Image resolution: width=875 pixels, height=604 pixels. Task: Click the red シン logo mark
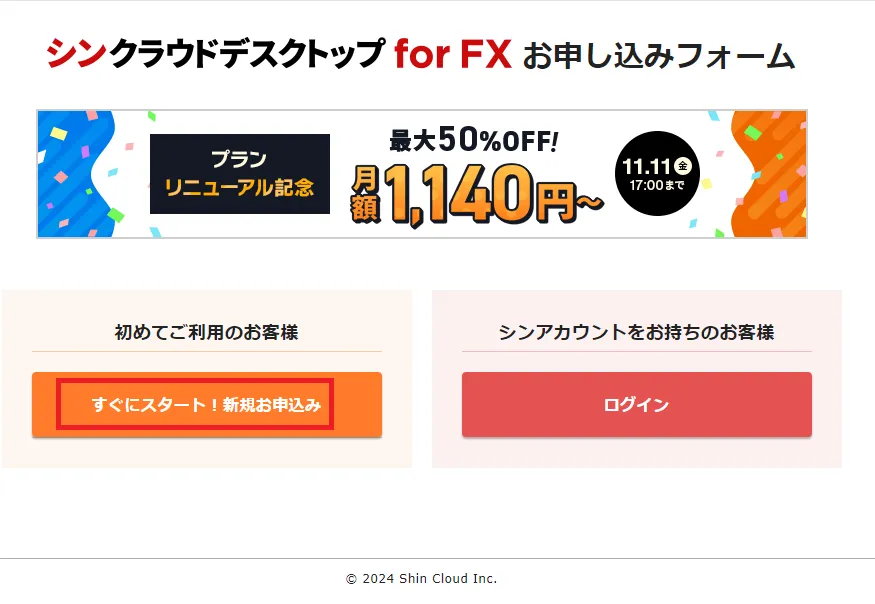point(76,53)
